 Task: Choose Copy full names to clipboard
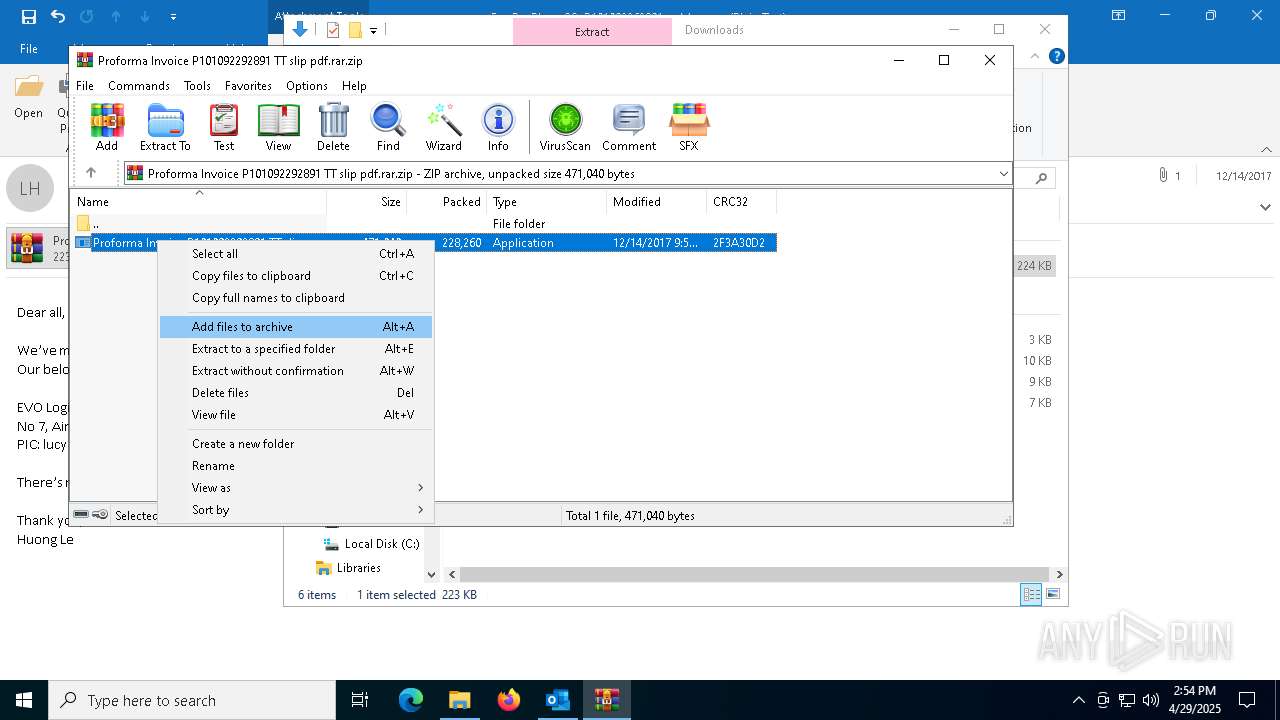coord(296,298)
